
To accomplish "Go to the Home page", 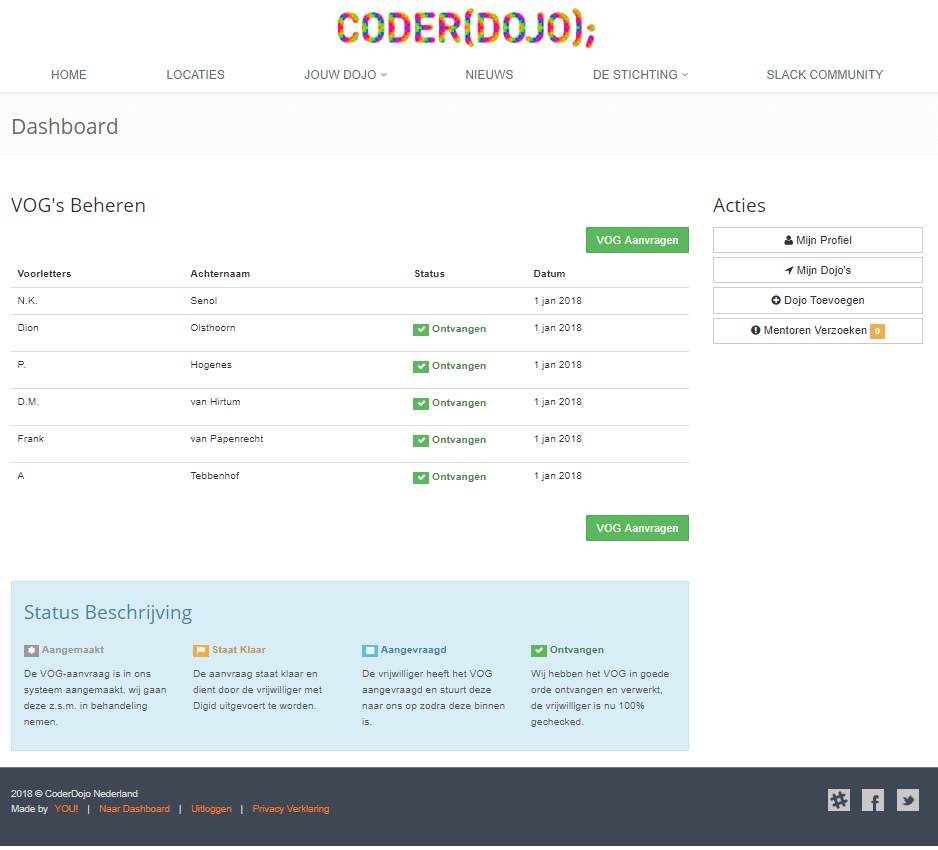I will click(x=69, y=75).
